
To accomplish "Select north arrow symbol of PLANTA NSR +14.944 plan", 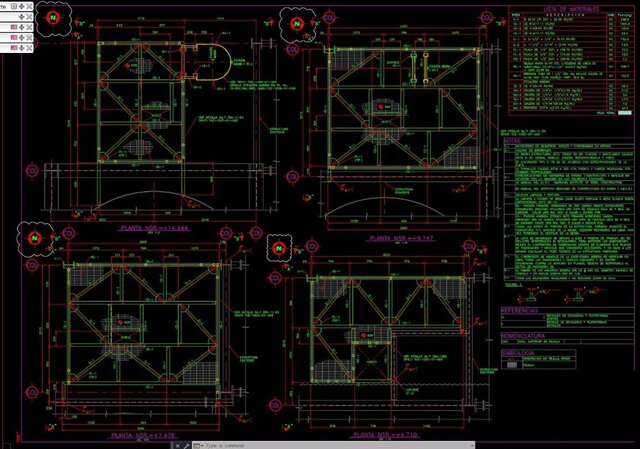I will [53, 18].
